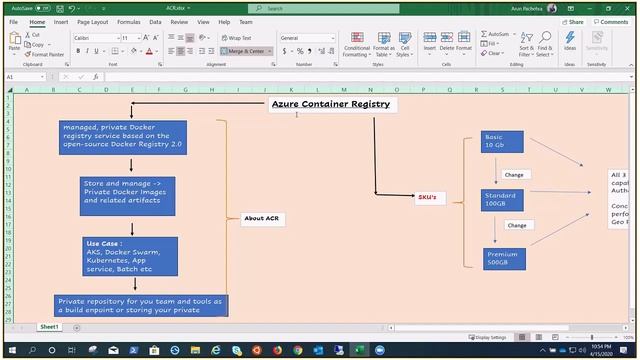The width and height of the screenshot is (640, 360).
Task: Click the Cut scissors button
Action: pyautogui.click(x=33, y=35)
